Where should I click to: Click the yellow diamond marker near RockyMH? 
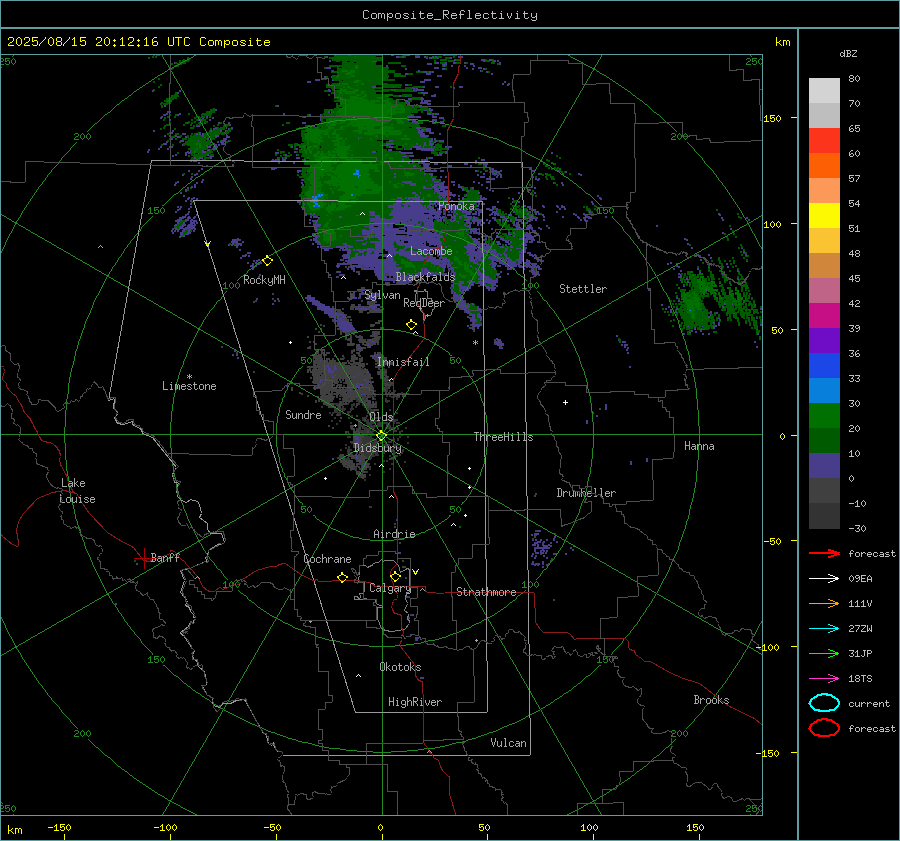coord(267,261)
